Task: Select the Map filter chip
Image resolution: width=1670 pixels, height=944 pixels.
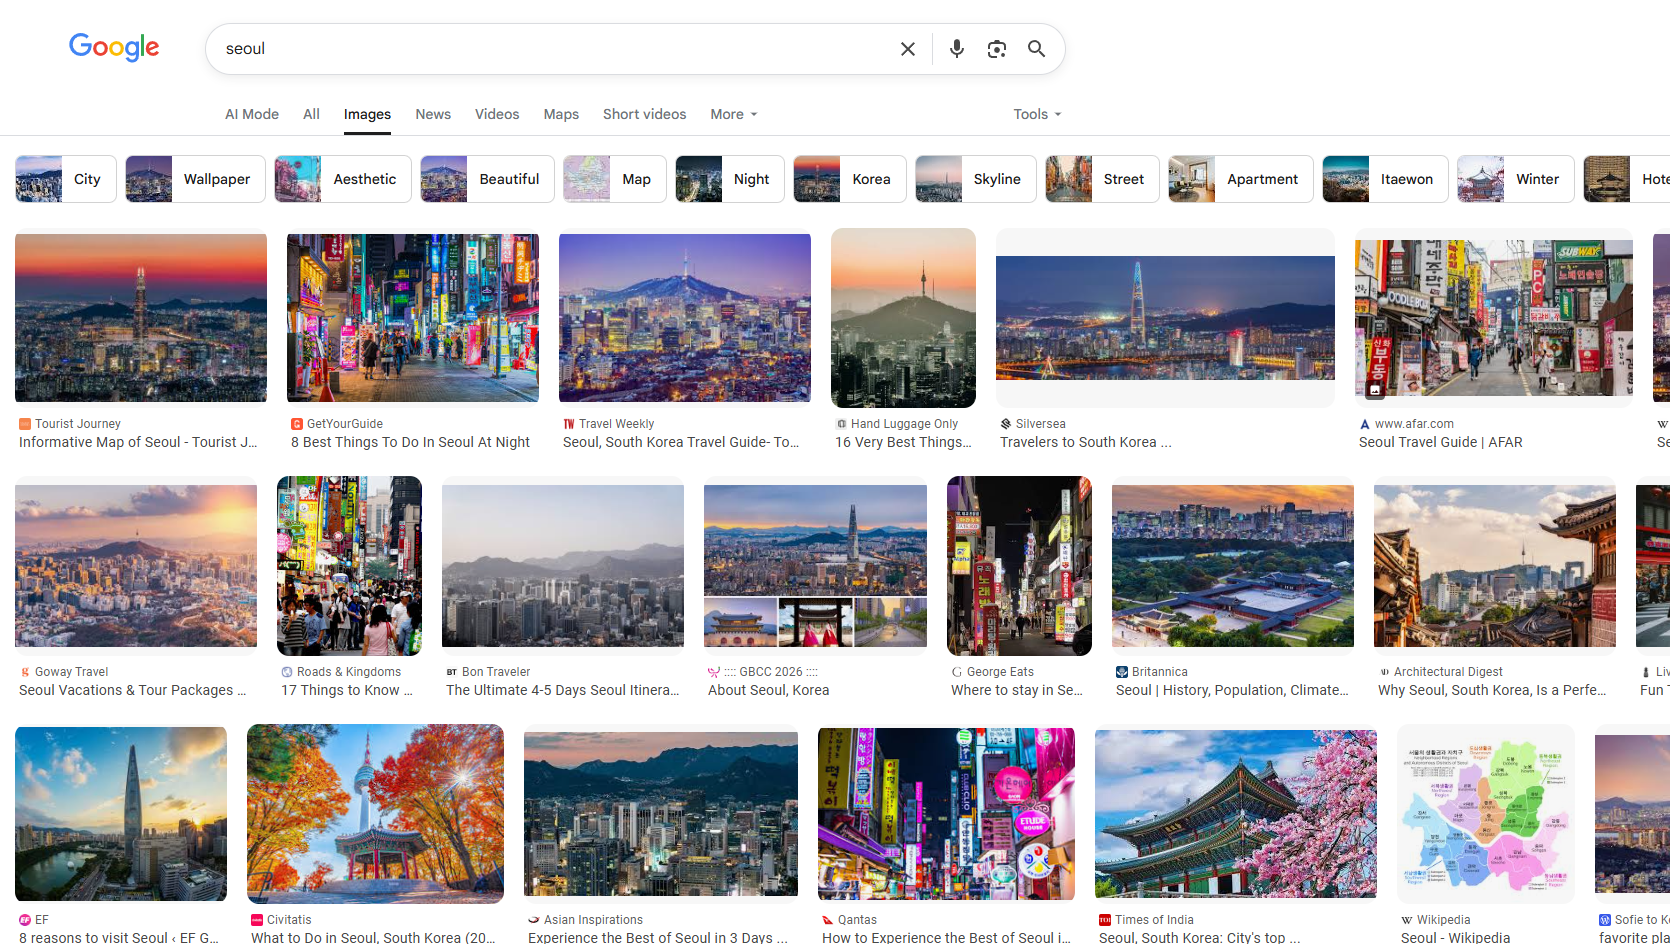Action: (x=615, y=179)
